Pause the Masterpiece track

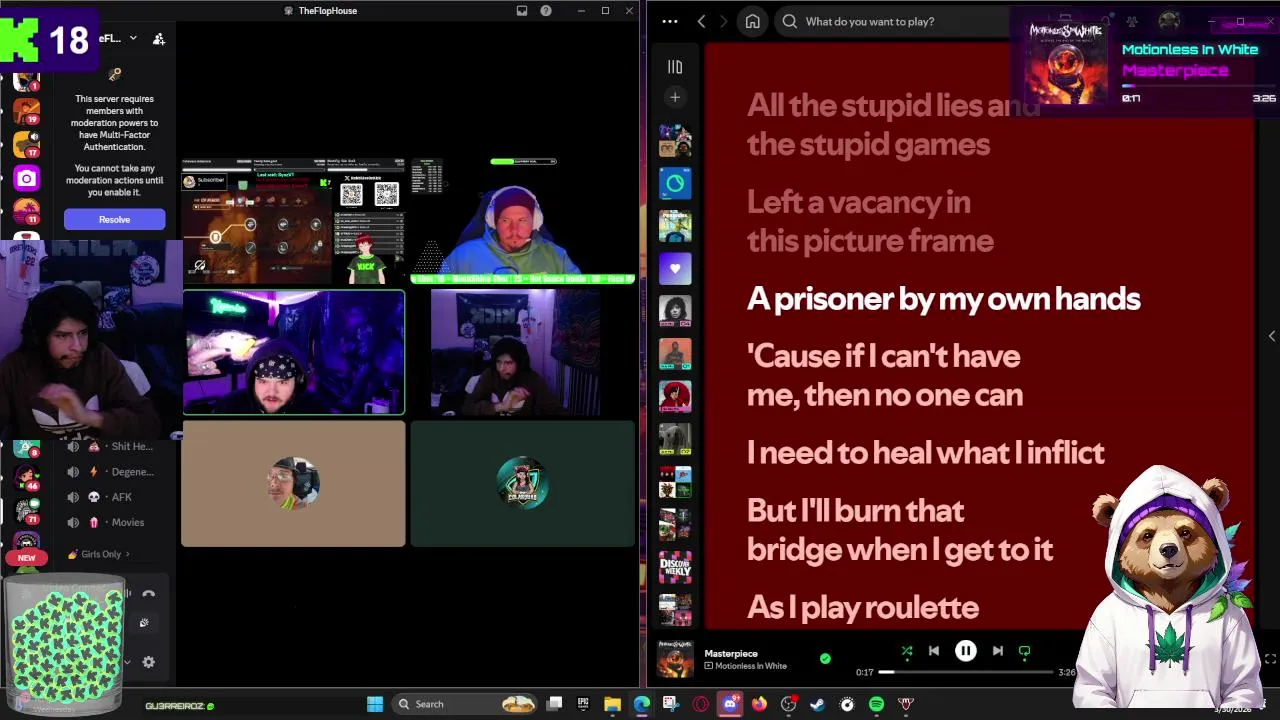[x=966, y=651]
